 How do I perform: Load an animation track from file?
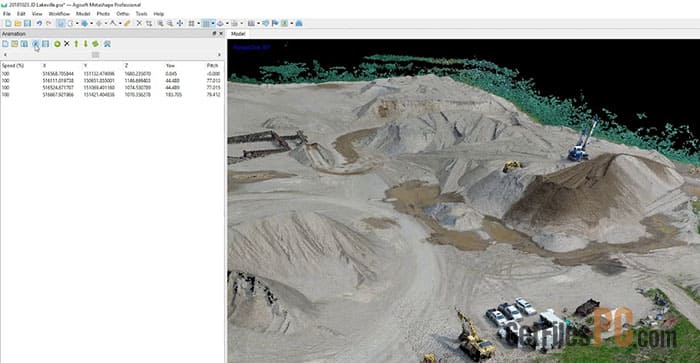coord(15,44)
